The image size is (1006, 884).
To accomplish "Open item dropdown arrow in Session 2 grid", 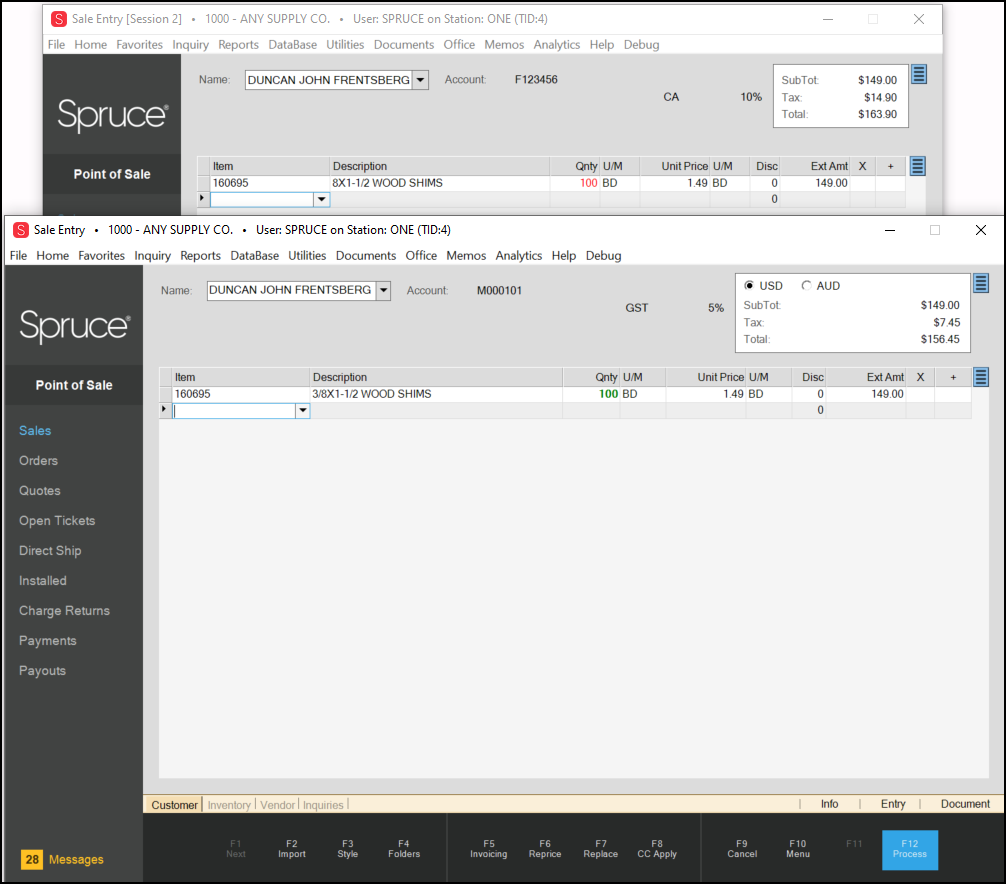I will [x=321, y=200].
